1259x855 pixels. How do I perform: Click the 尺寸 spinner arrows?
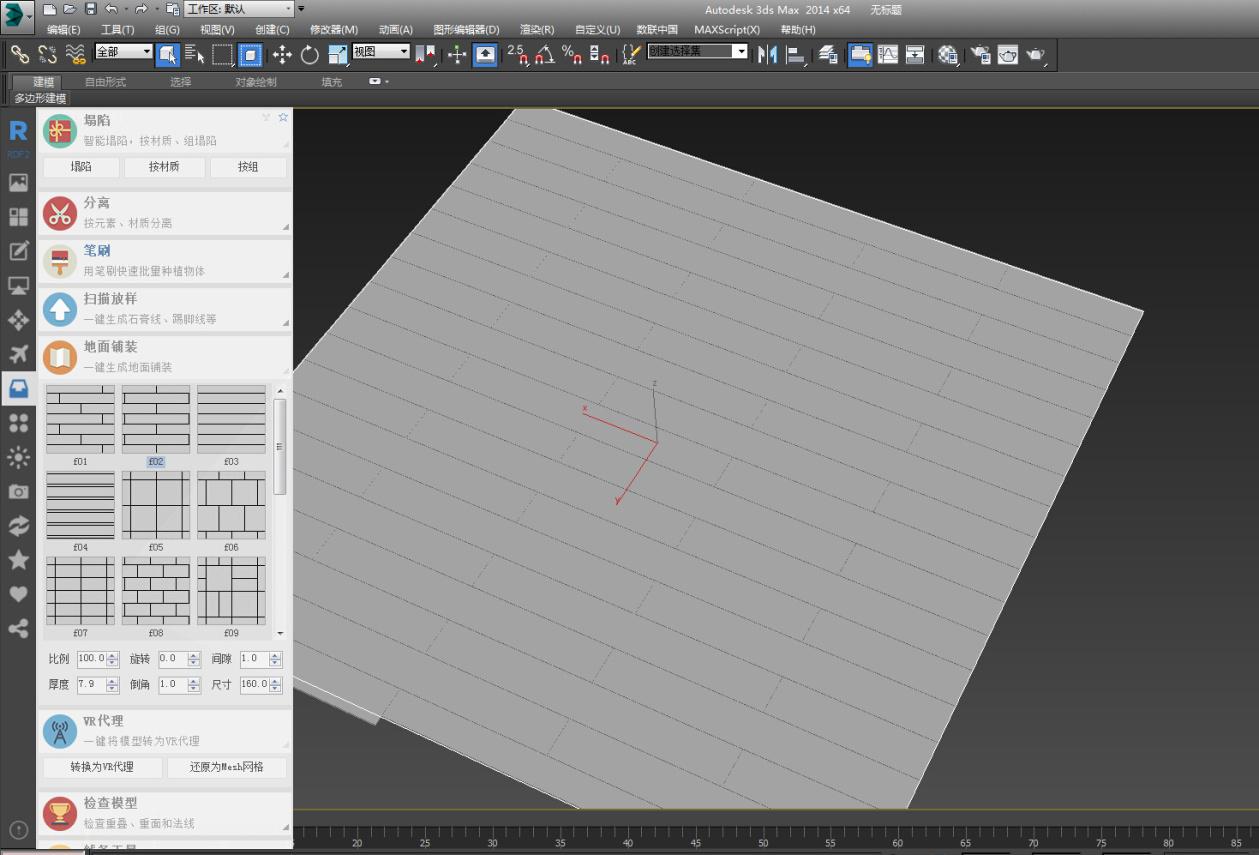point(276,685)
